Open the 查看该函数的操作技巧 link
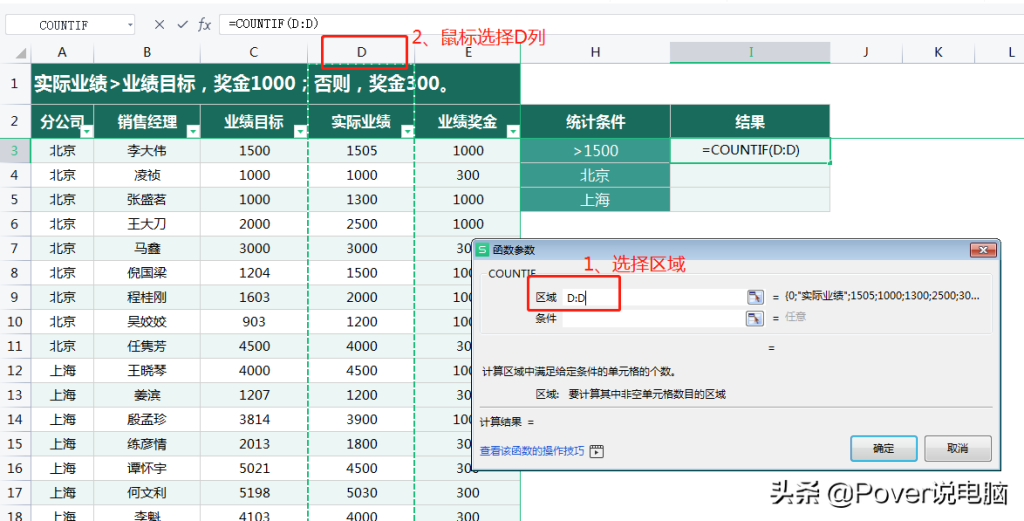The width and height of the screenshot is (1024, 521). point(532,451)
